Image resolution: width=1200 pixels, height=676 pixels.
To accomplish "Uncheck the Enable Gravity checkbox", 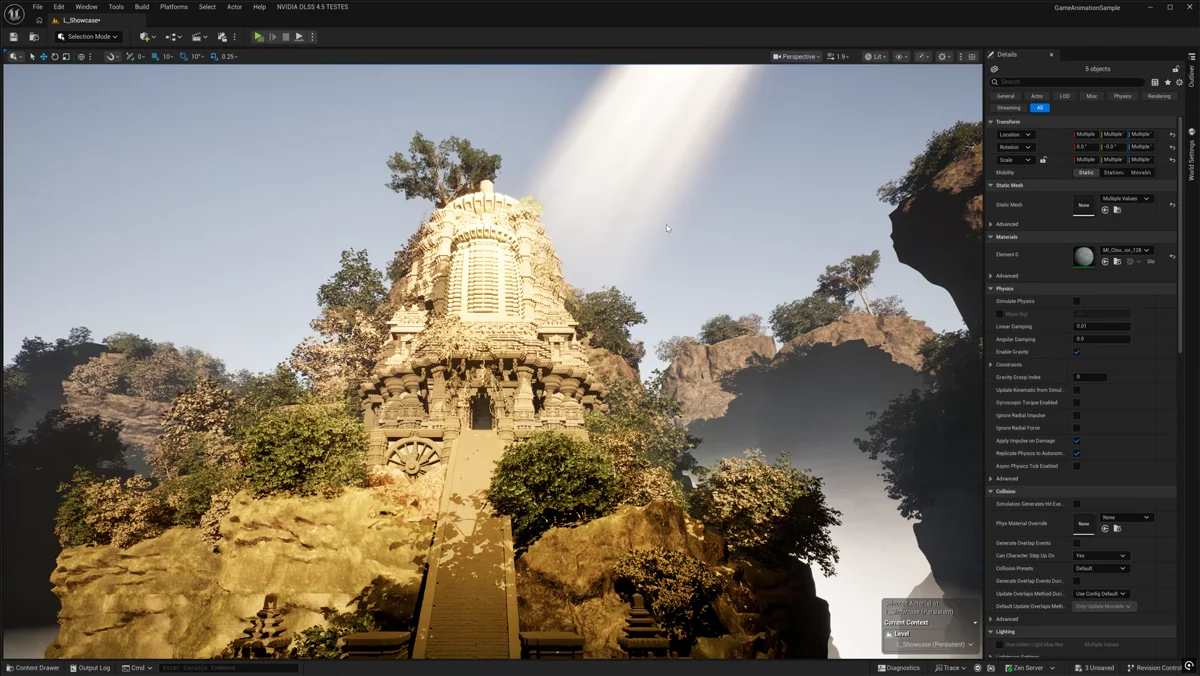I will click(x=1076, y=352).
